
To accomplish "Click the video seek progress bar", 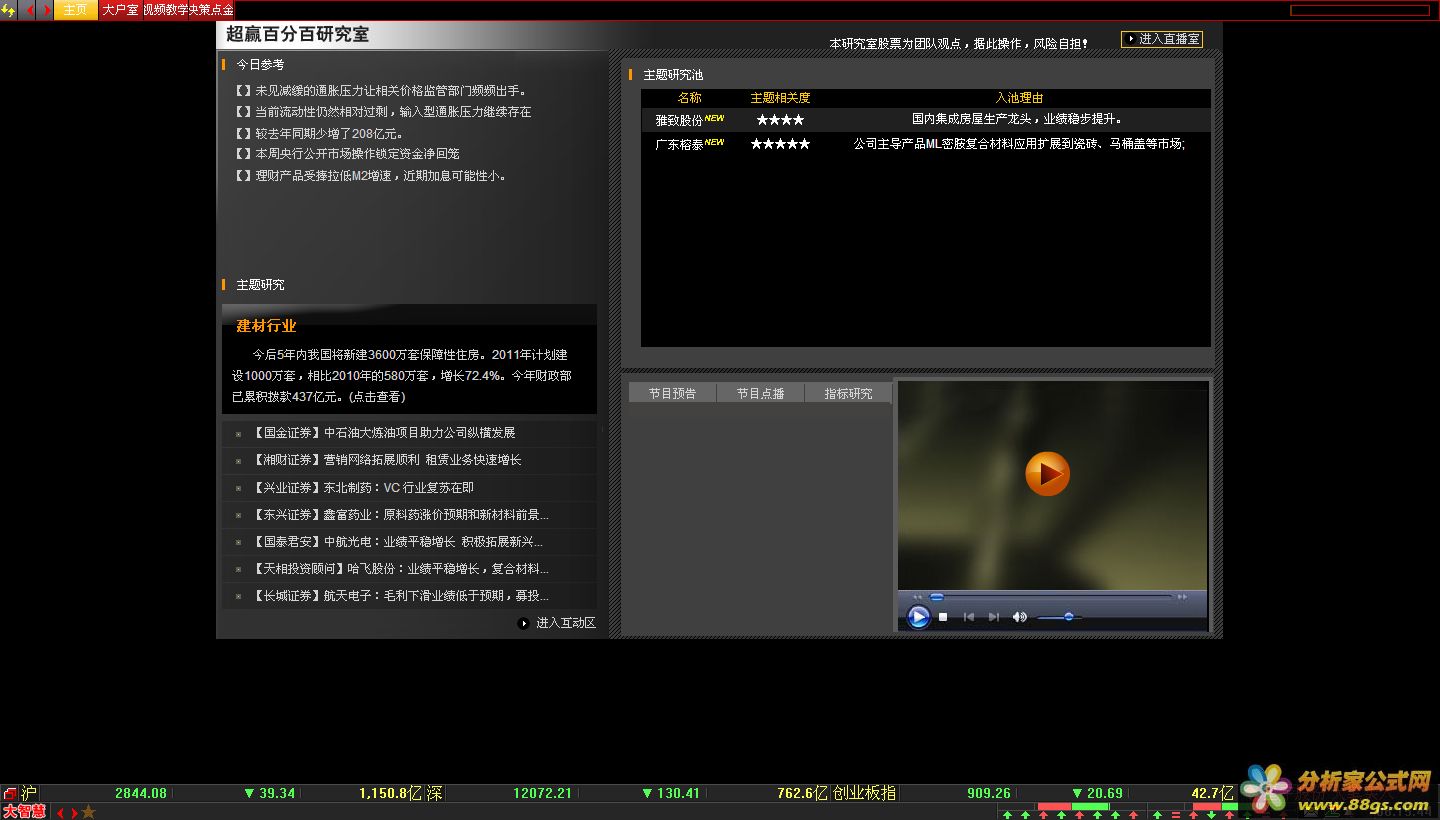I will coord(1051,597).
